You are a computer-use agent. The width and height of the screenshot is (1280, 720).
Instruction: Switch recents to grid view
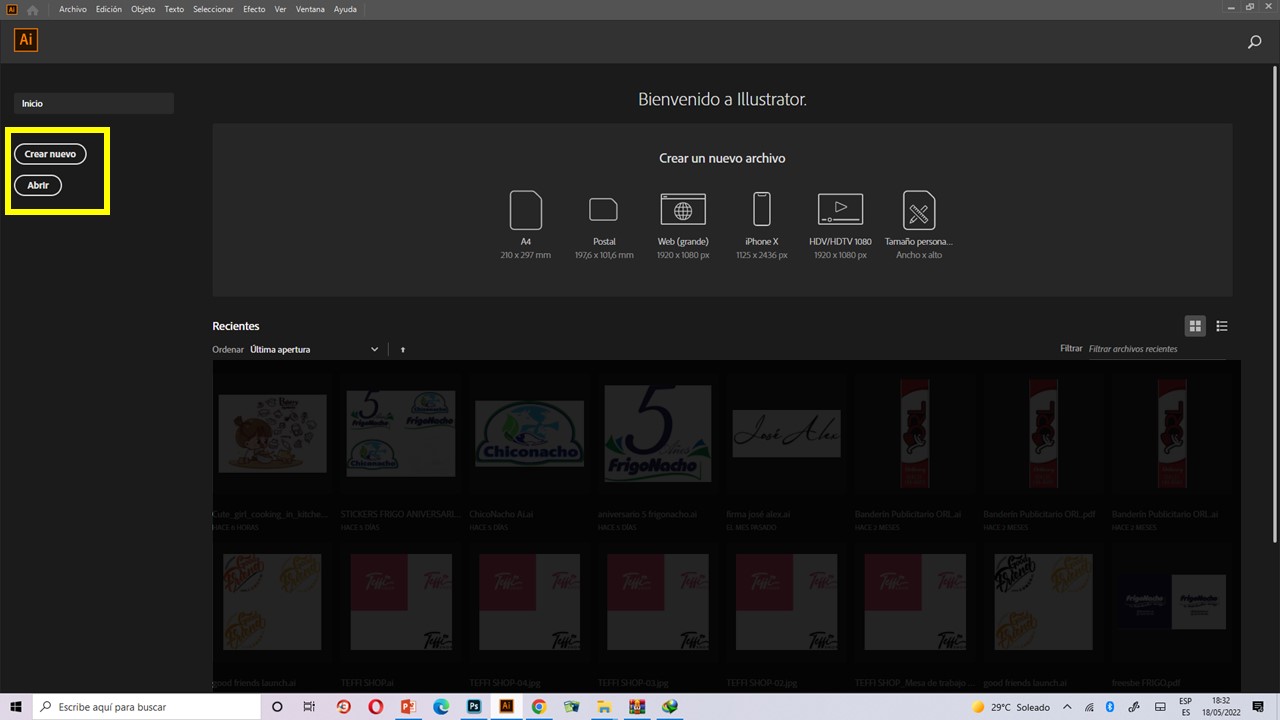point(1195,326)
